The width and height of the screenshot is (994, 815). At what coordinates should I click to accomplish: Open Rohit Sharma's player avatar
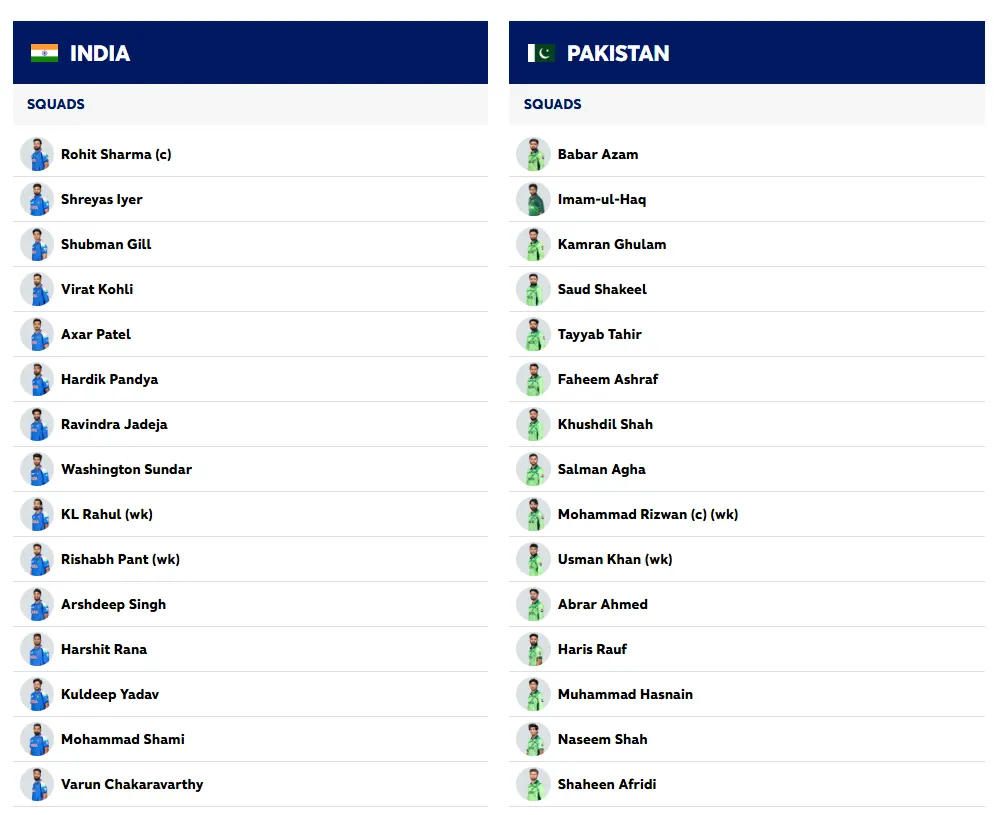coord(37,154)
